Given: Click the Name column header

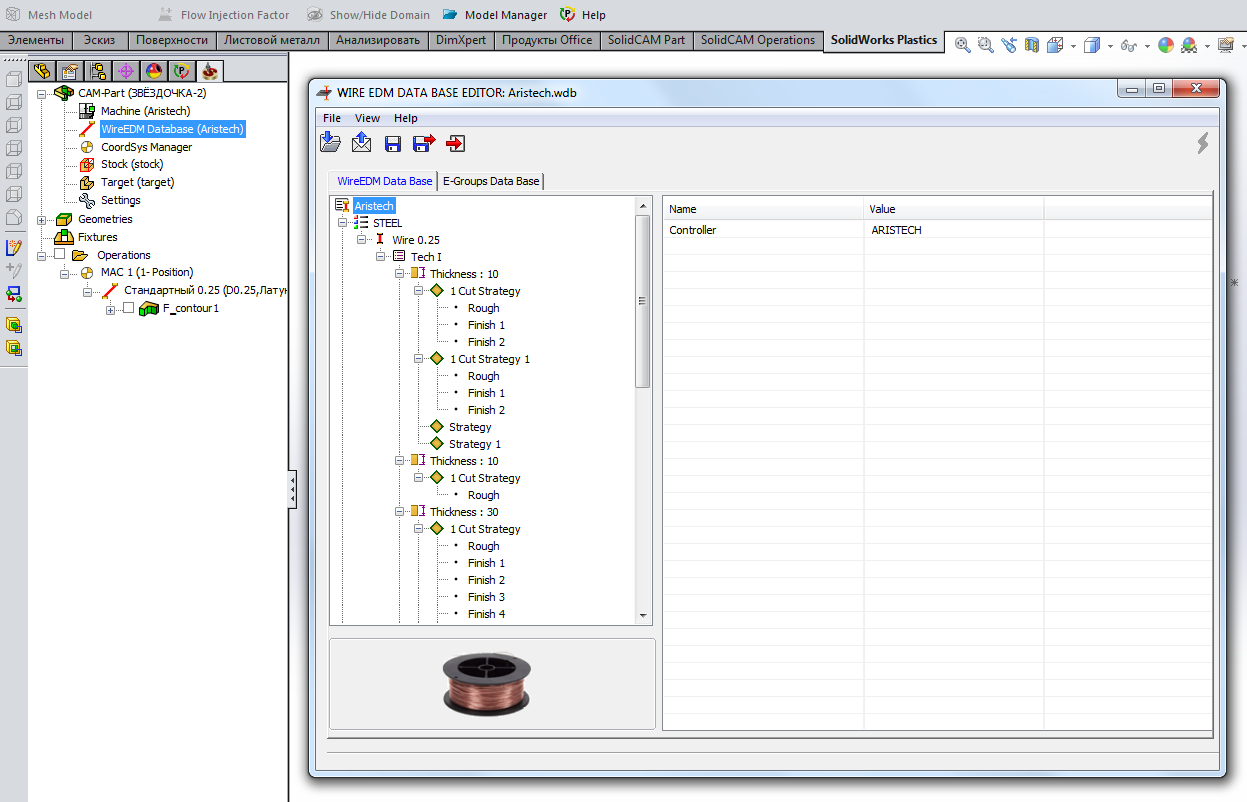Looking at the screenshot, I should tap(763, 209).
